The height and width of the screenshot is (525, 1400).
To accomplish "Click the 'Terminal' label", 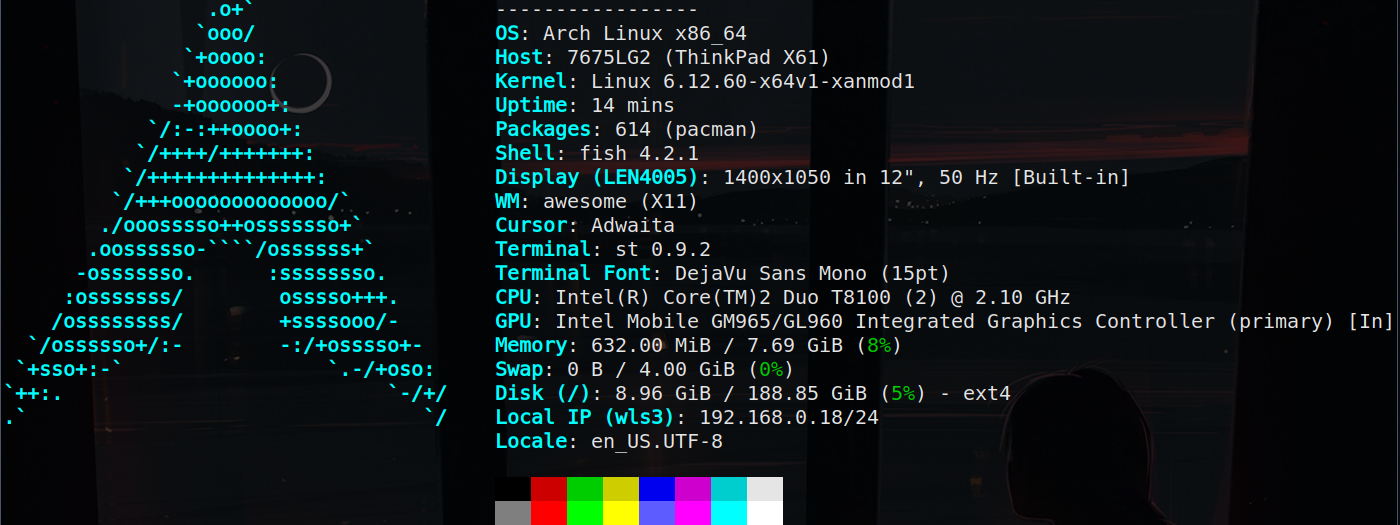I will point(543,249).
